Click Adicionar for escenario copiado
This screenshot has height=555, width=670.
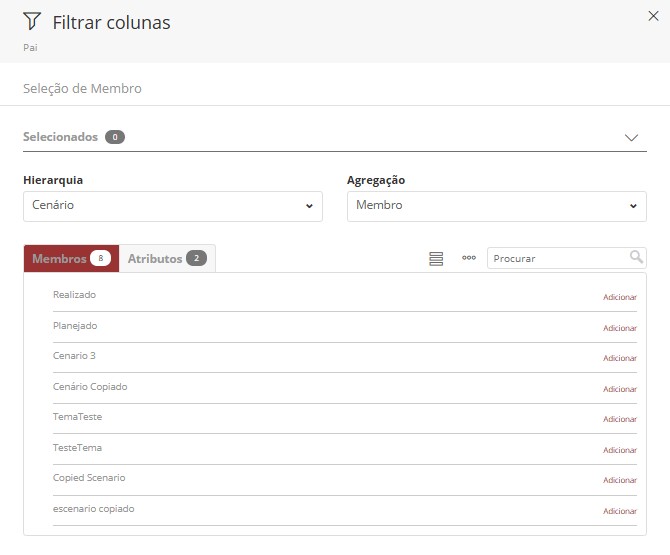[619, 511]
